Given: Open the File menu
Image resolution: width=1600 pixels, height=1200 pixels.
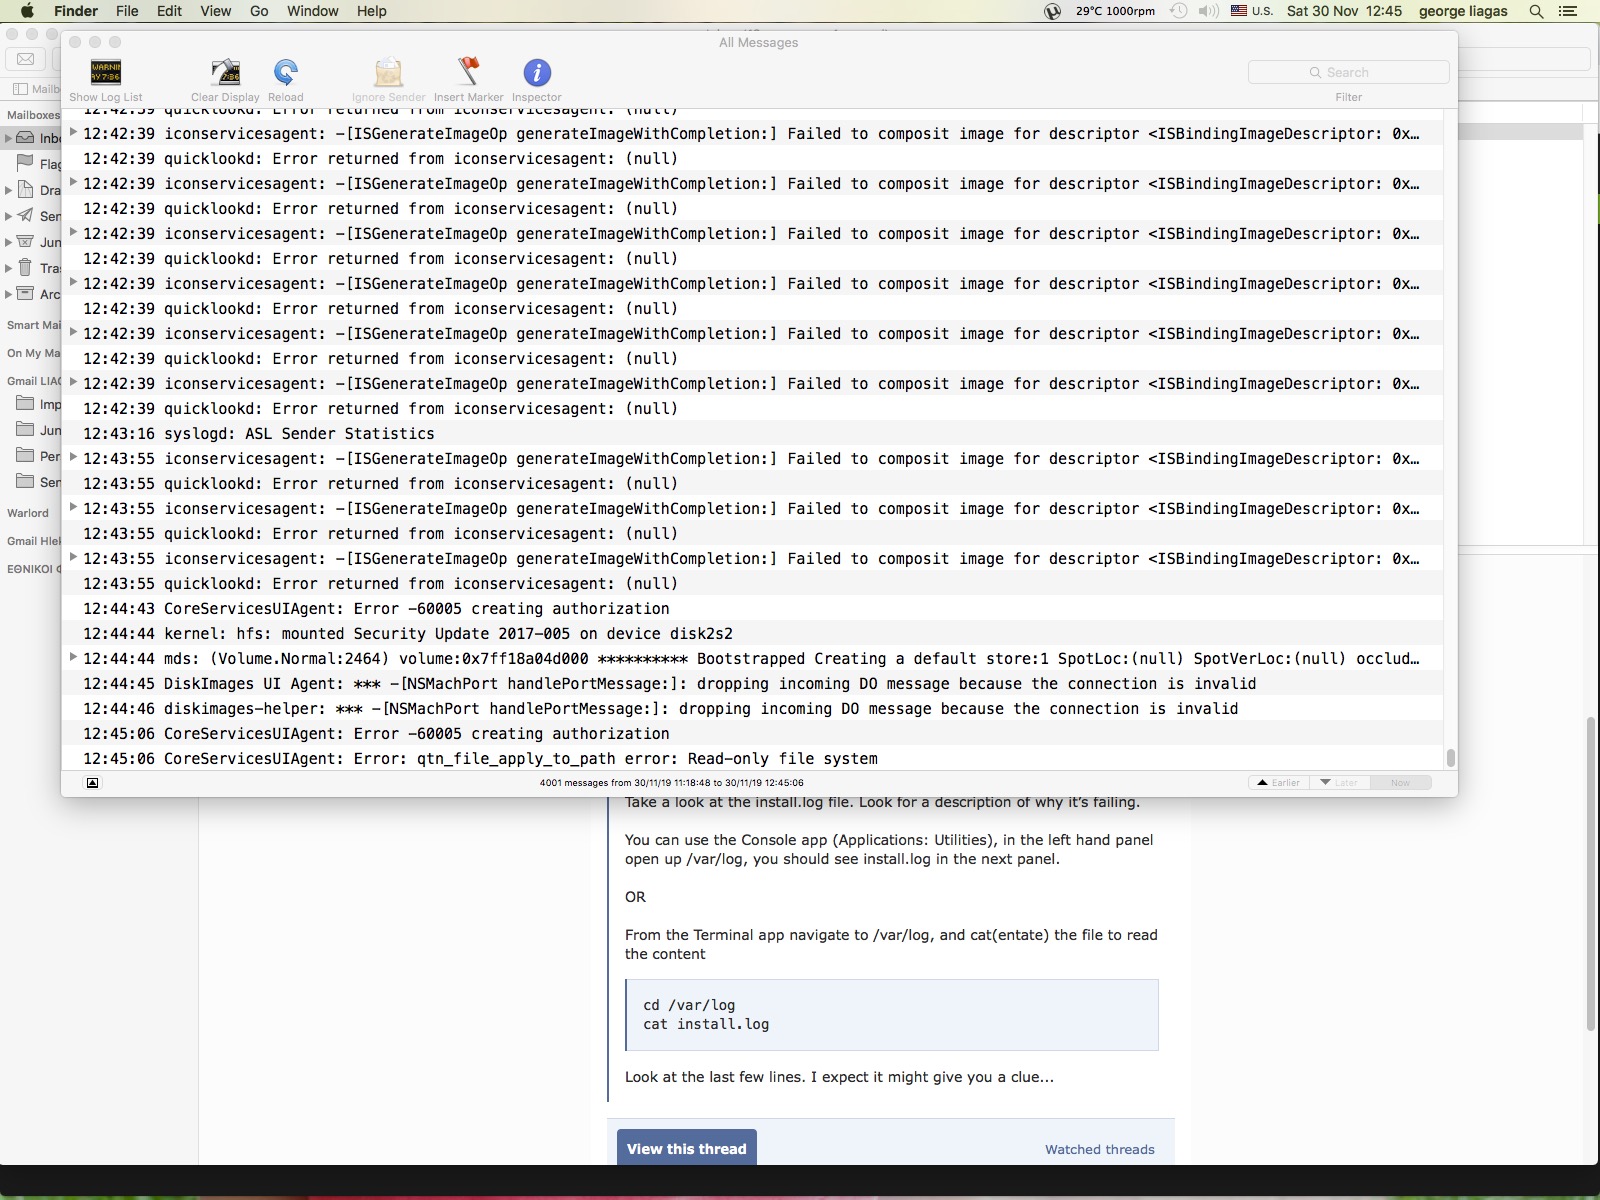Looking at the screenshot, I should pyautogui.click(x=127, y=11).
